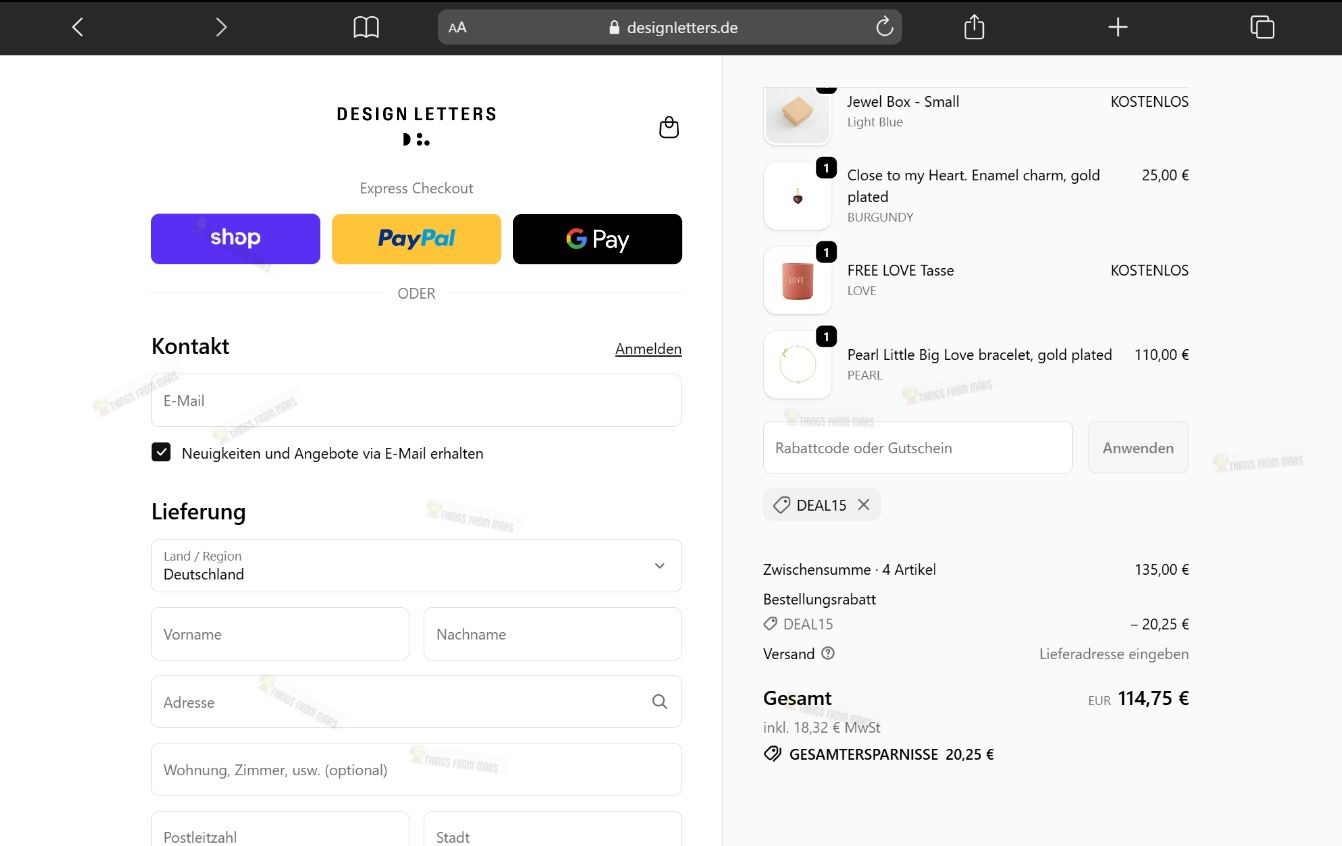
Task: Focus the E-Mail input field
Action: (x=416, y=400)
